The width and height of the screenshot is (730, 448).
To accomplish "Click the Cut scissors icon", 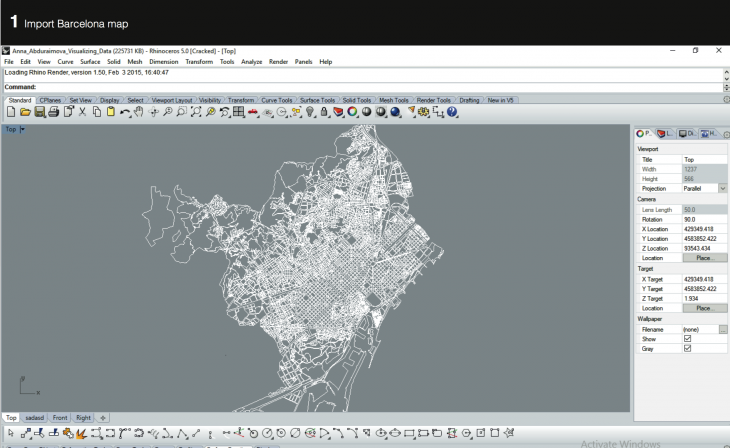I will pos(82,112).
